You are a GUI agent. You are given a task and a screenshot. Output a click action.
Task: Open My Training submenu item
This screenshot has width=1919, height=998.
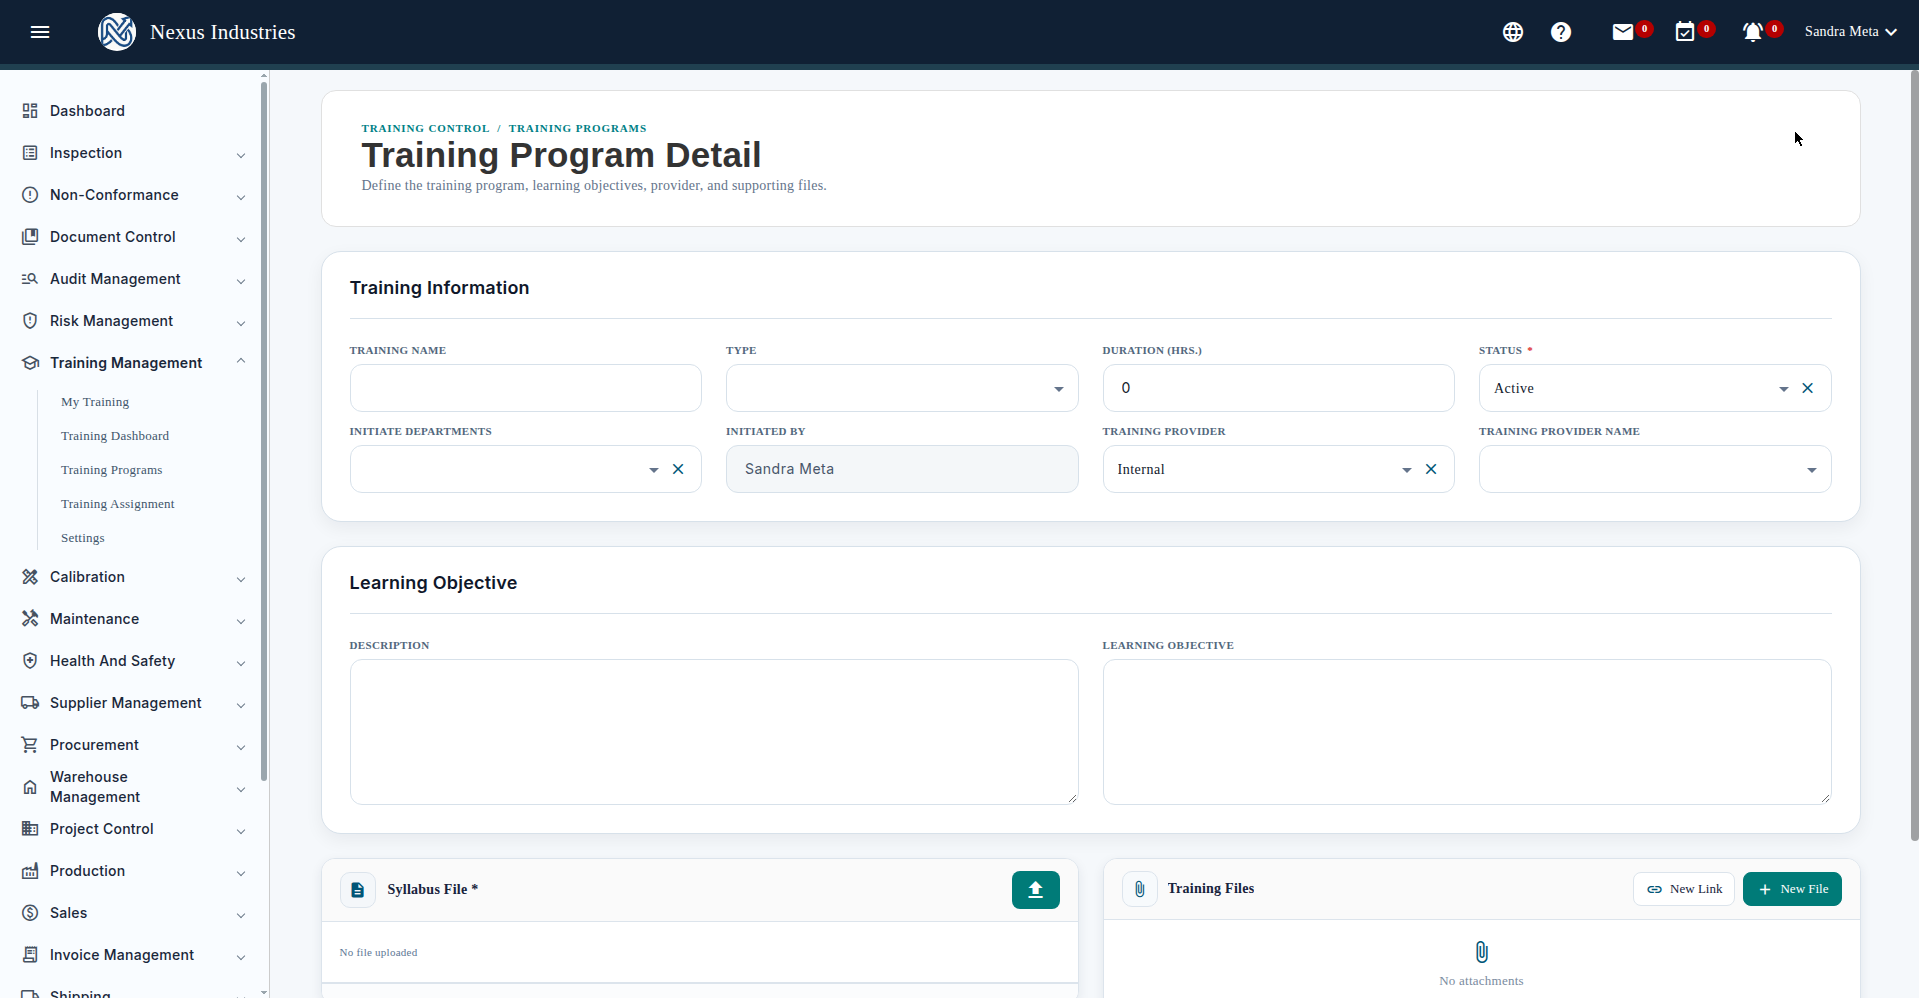click(x=95, y=402)
